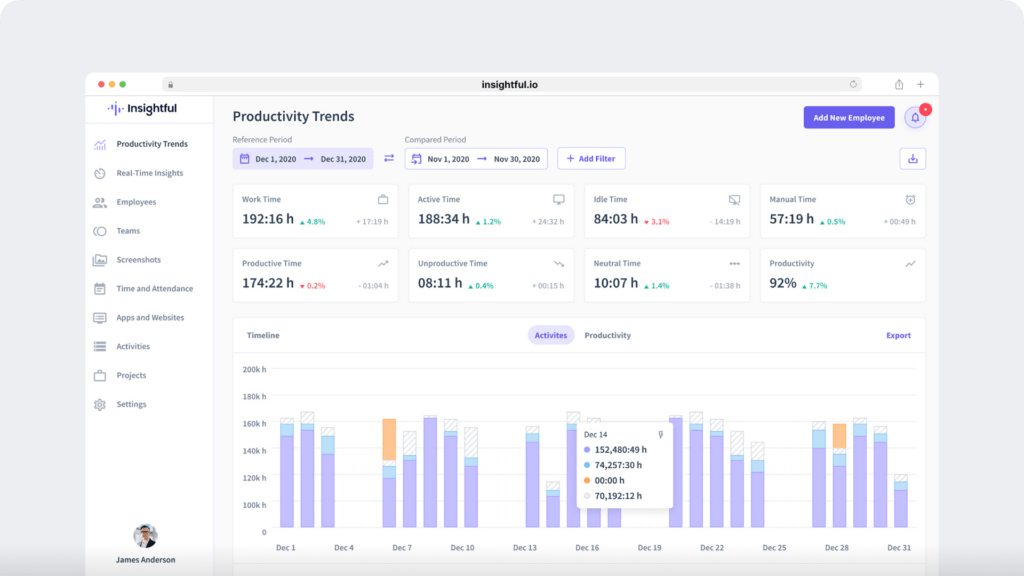Open Employees page in sidebar
Image resolution: width=1024 pixels, height=576 pixels.
pos(136,202)
